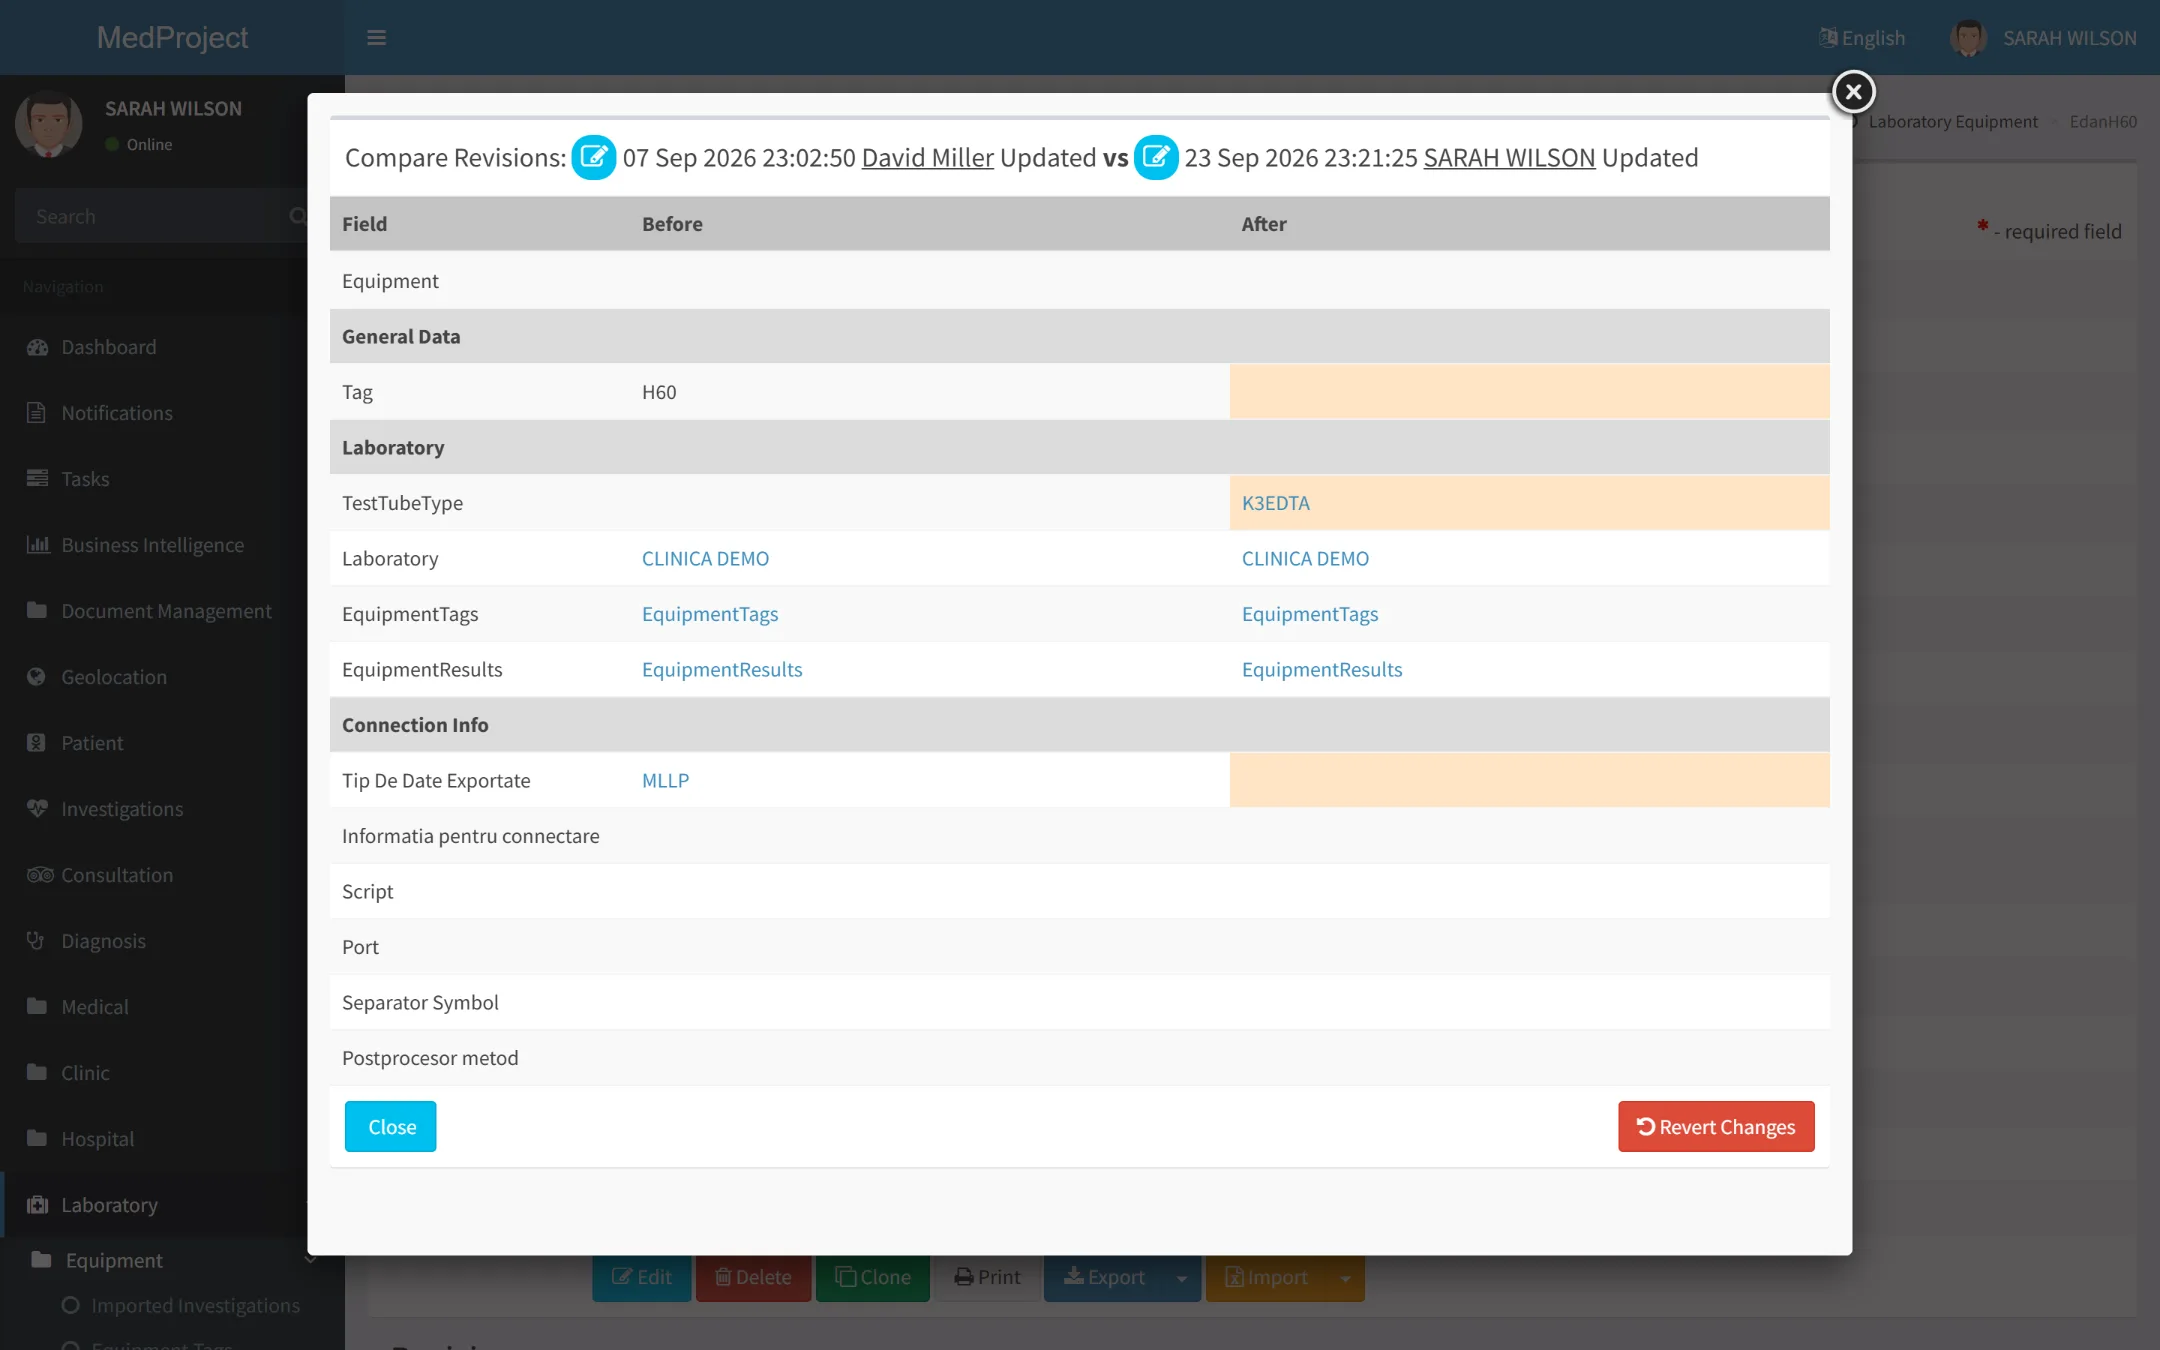Open the Import dropdown arrow

[x=1345, y=1278]
